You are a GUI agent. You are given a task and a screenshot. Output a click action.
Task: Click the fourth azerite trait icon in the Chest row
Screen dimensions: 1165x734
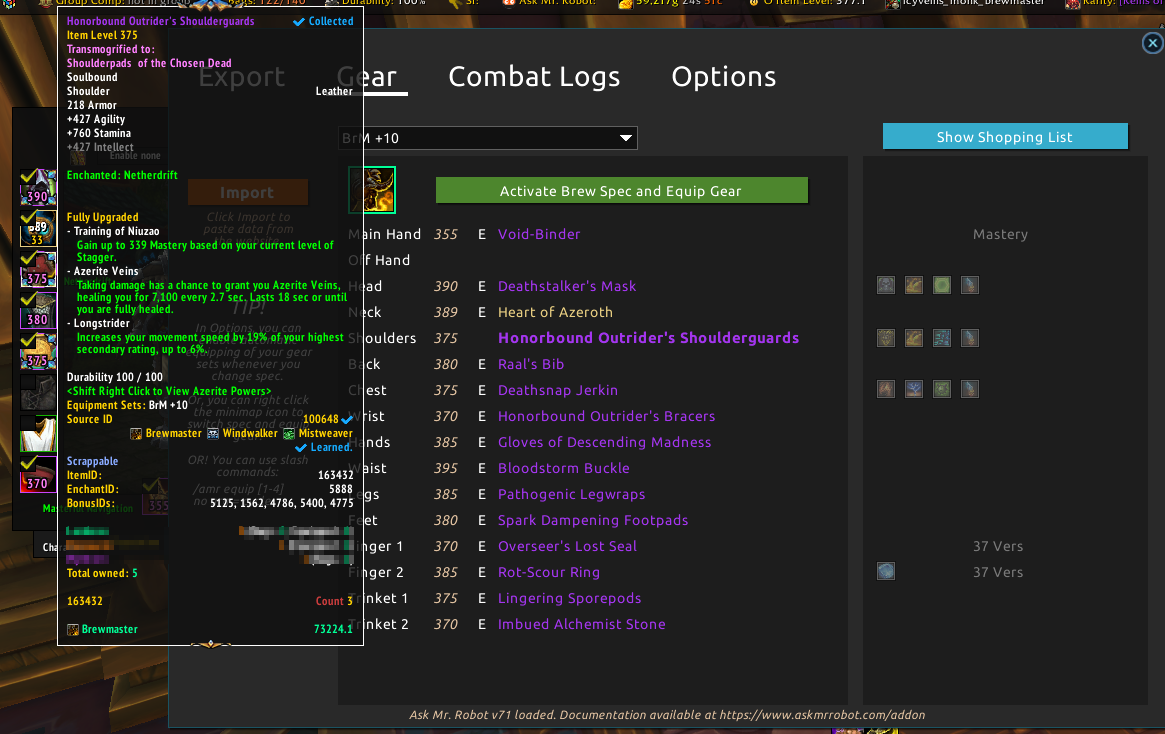pyautogui.click(x=970, y=389)
